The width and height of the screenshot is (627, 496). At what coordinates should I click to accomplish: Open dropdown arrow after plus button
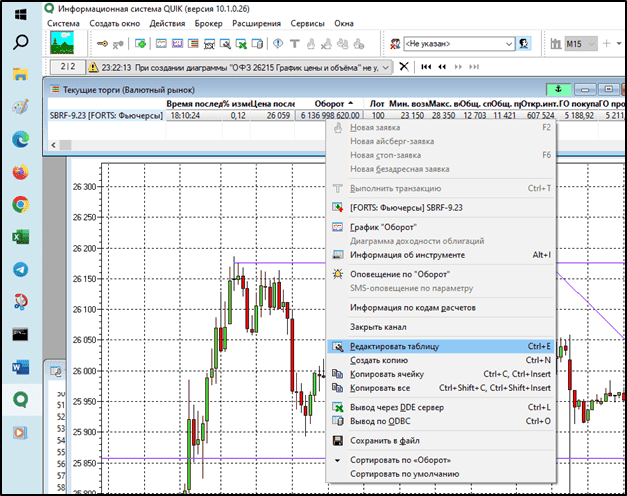click(x=619, y=43)
